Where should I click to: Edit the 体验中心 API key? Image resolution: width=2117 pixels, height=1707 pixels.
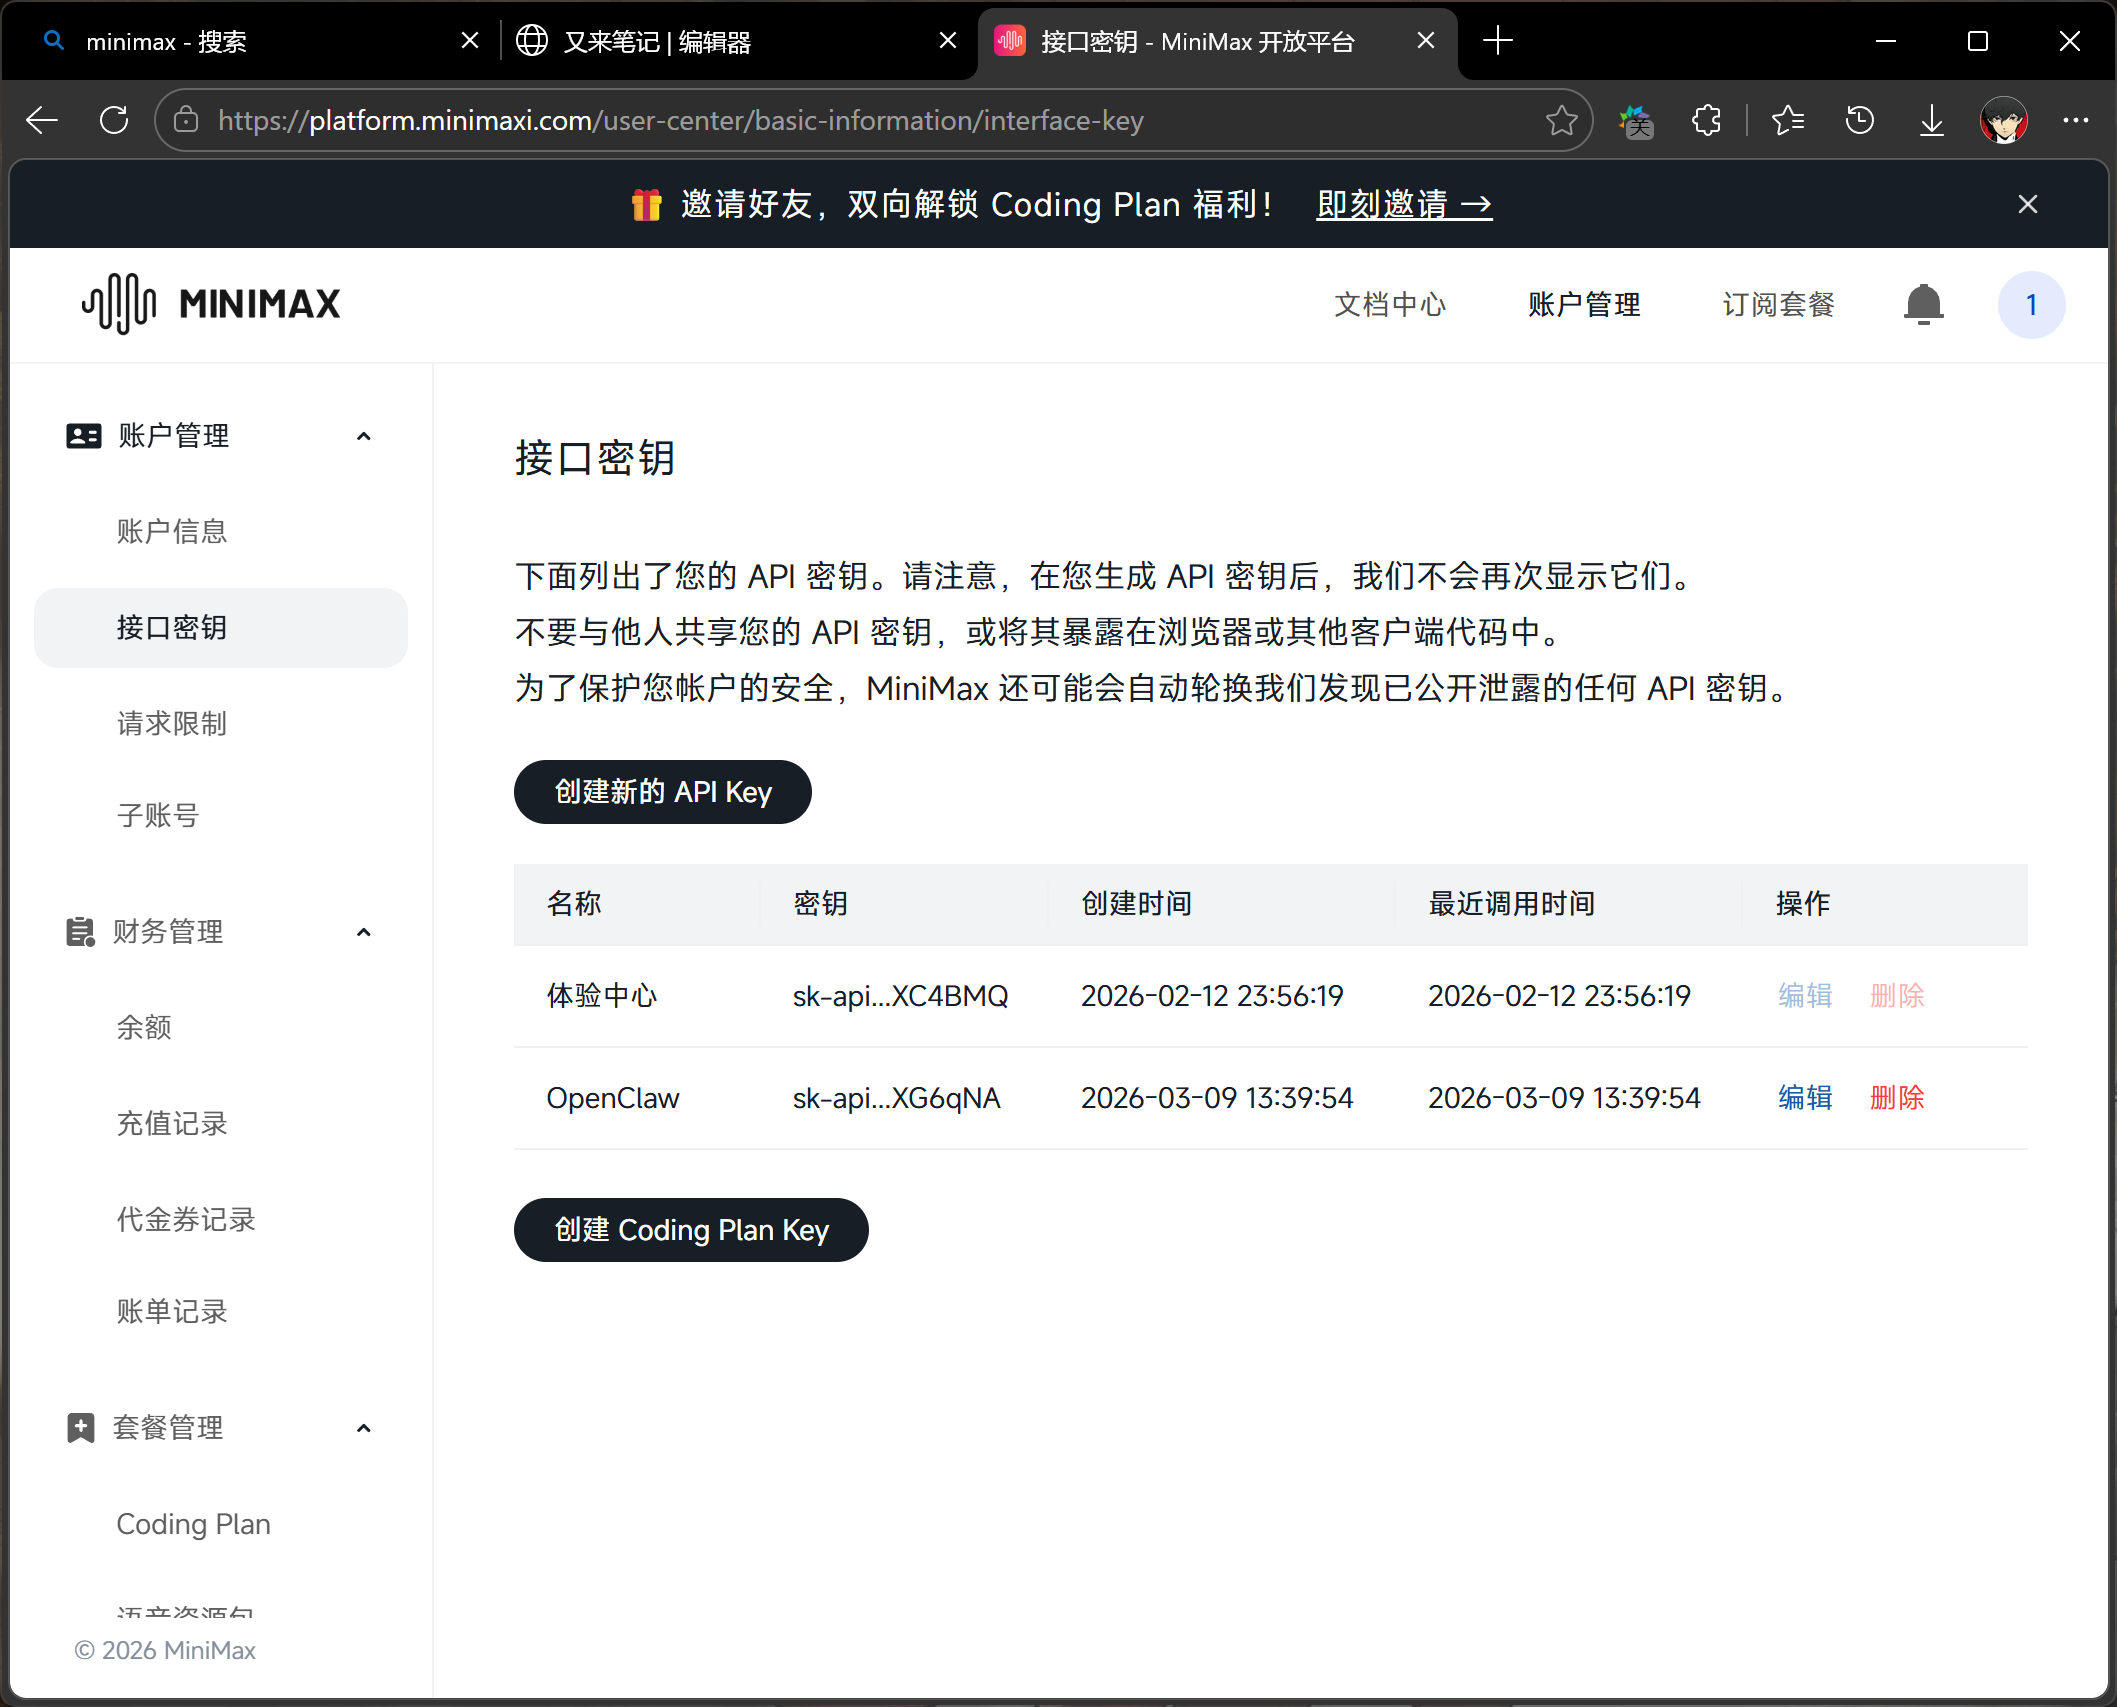(1805, 996)
